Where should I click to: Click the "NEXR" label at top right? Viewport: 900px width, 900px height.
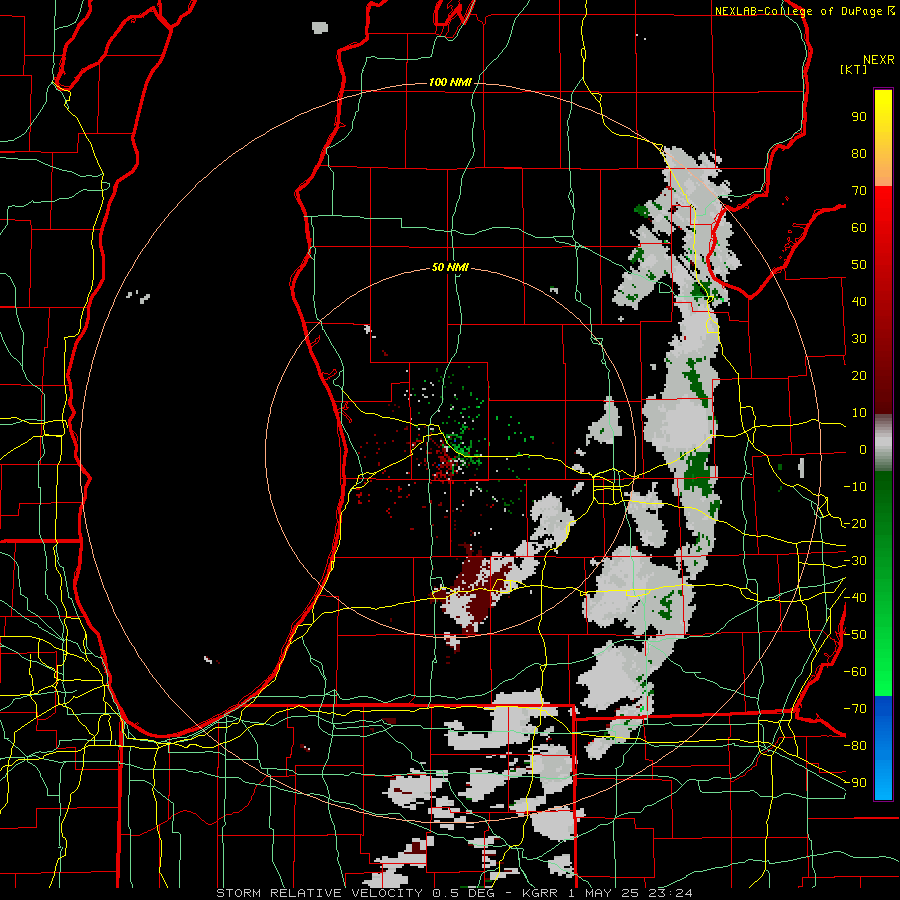(x=879, y=60)
